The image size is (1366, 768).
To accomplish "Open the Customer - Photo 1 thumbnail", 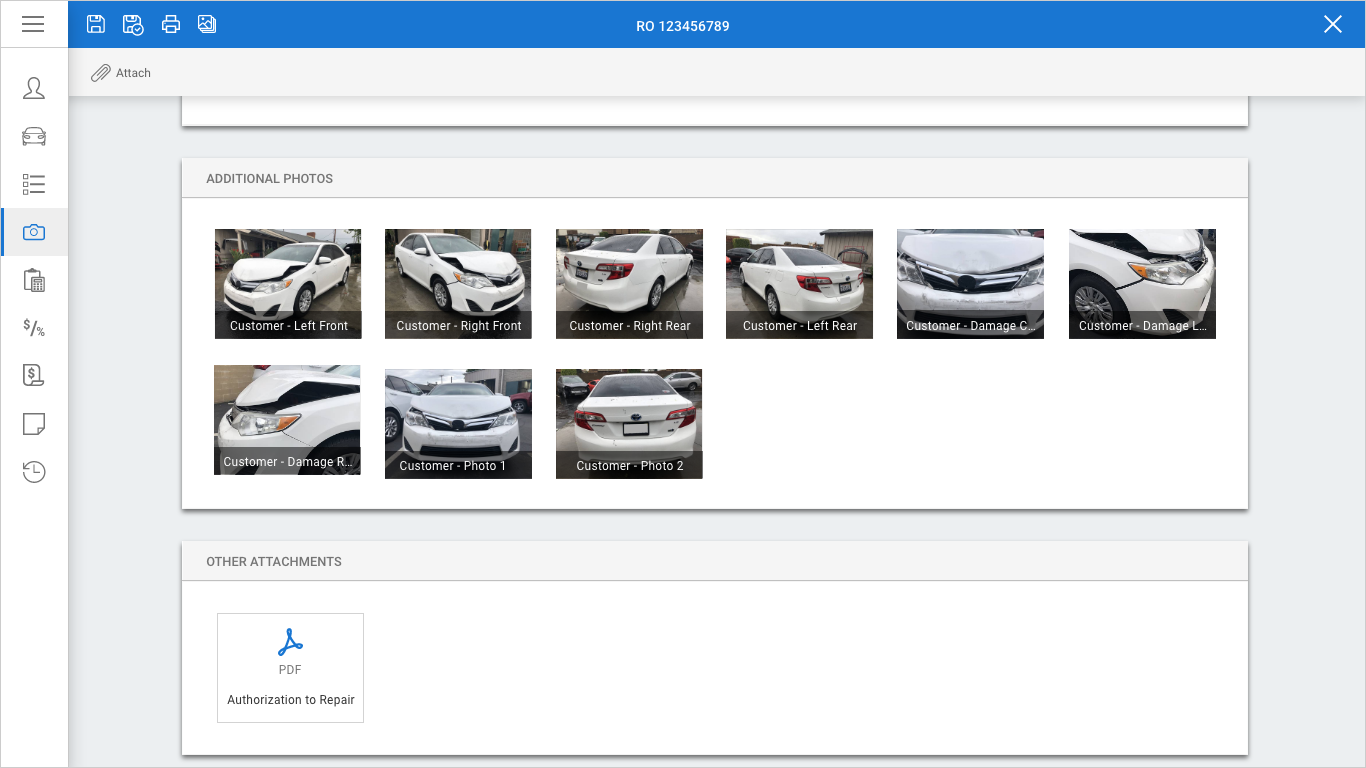I will 458,424.
